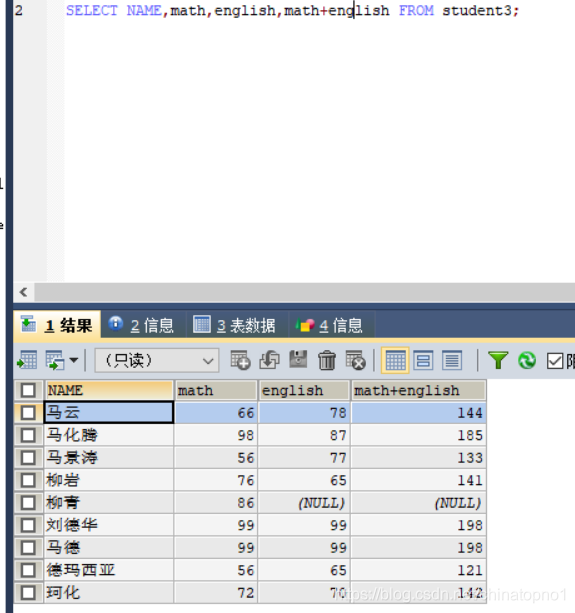Click the green refresh icon

pos(527,360)
